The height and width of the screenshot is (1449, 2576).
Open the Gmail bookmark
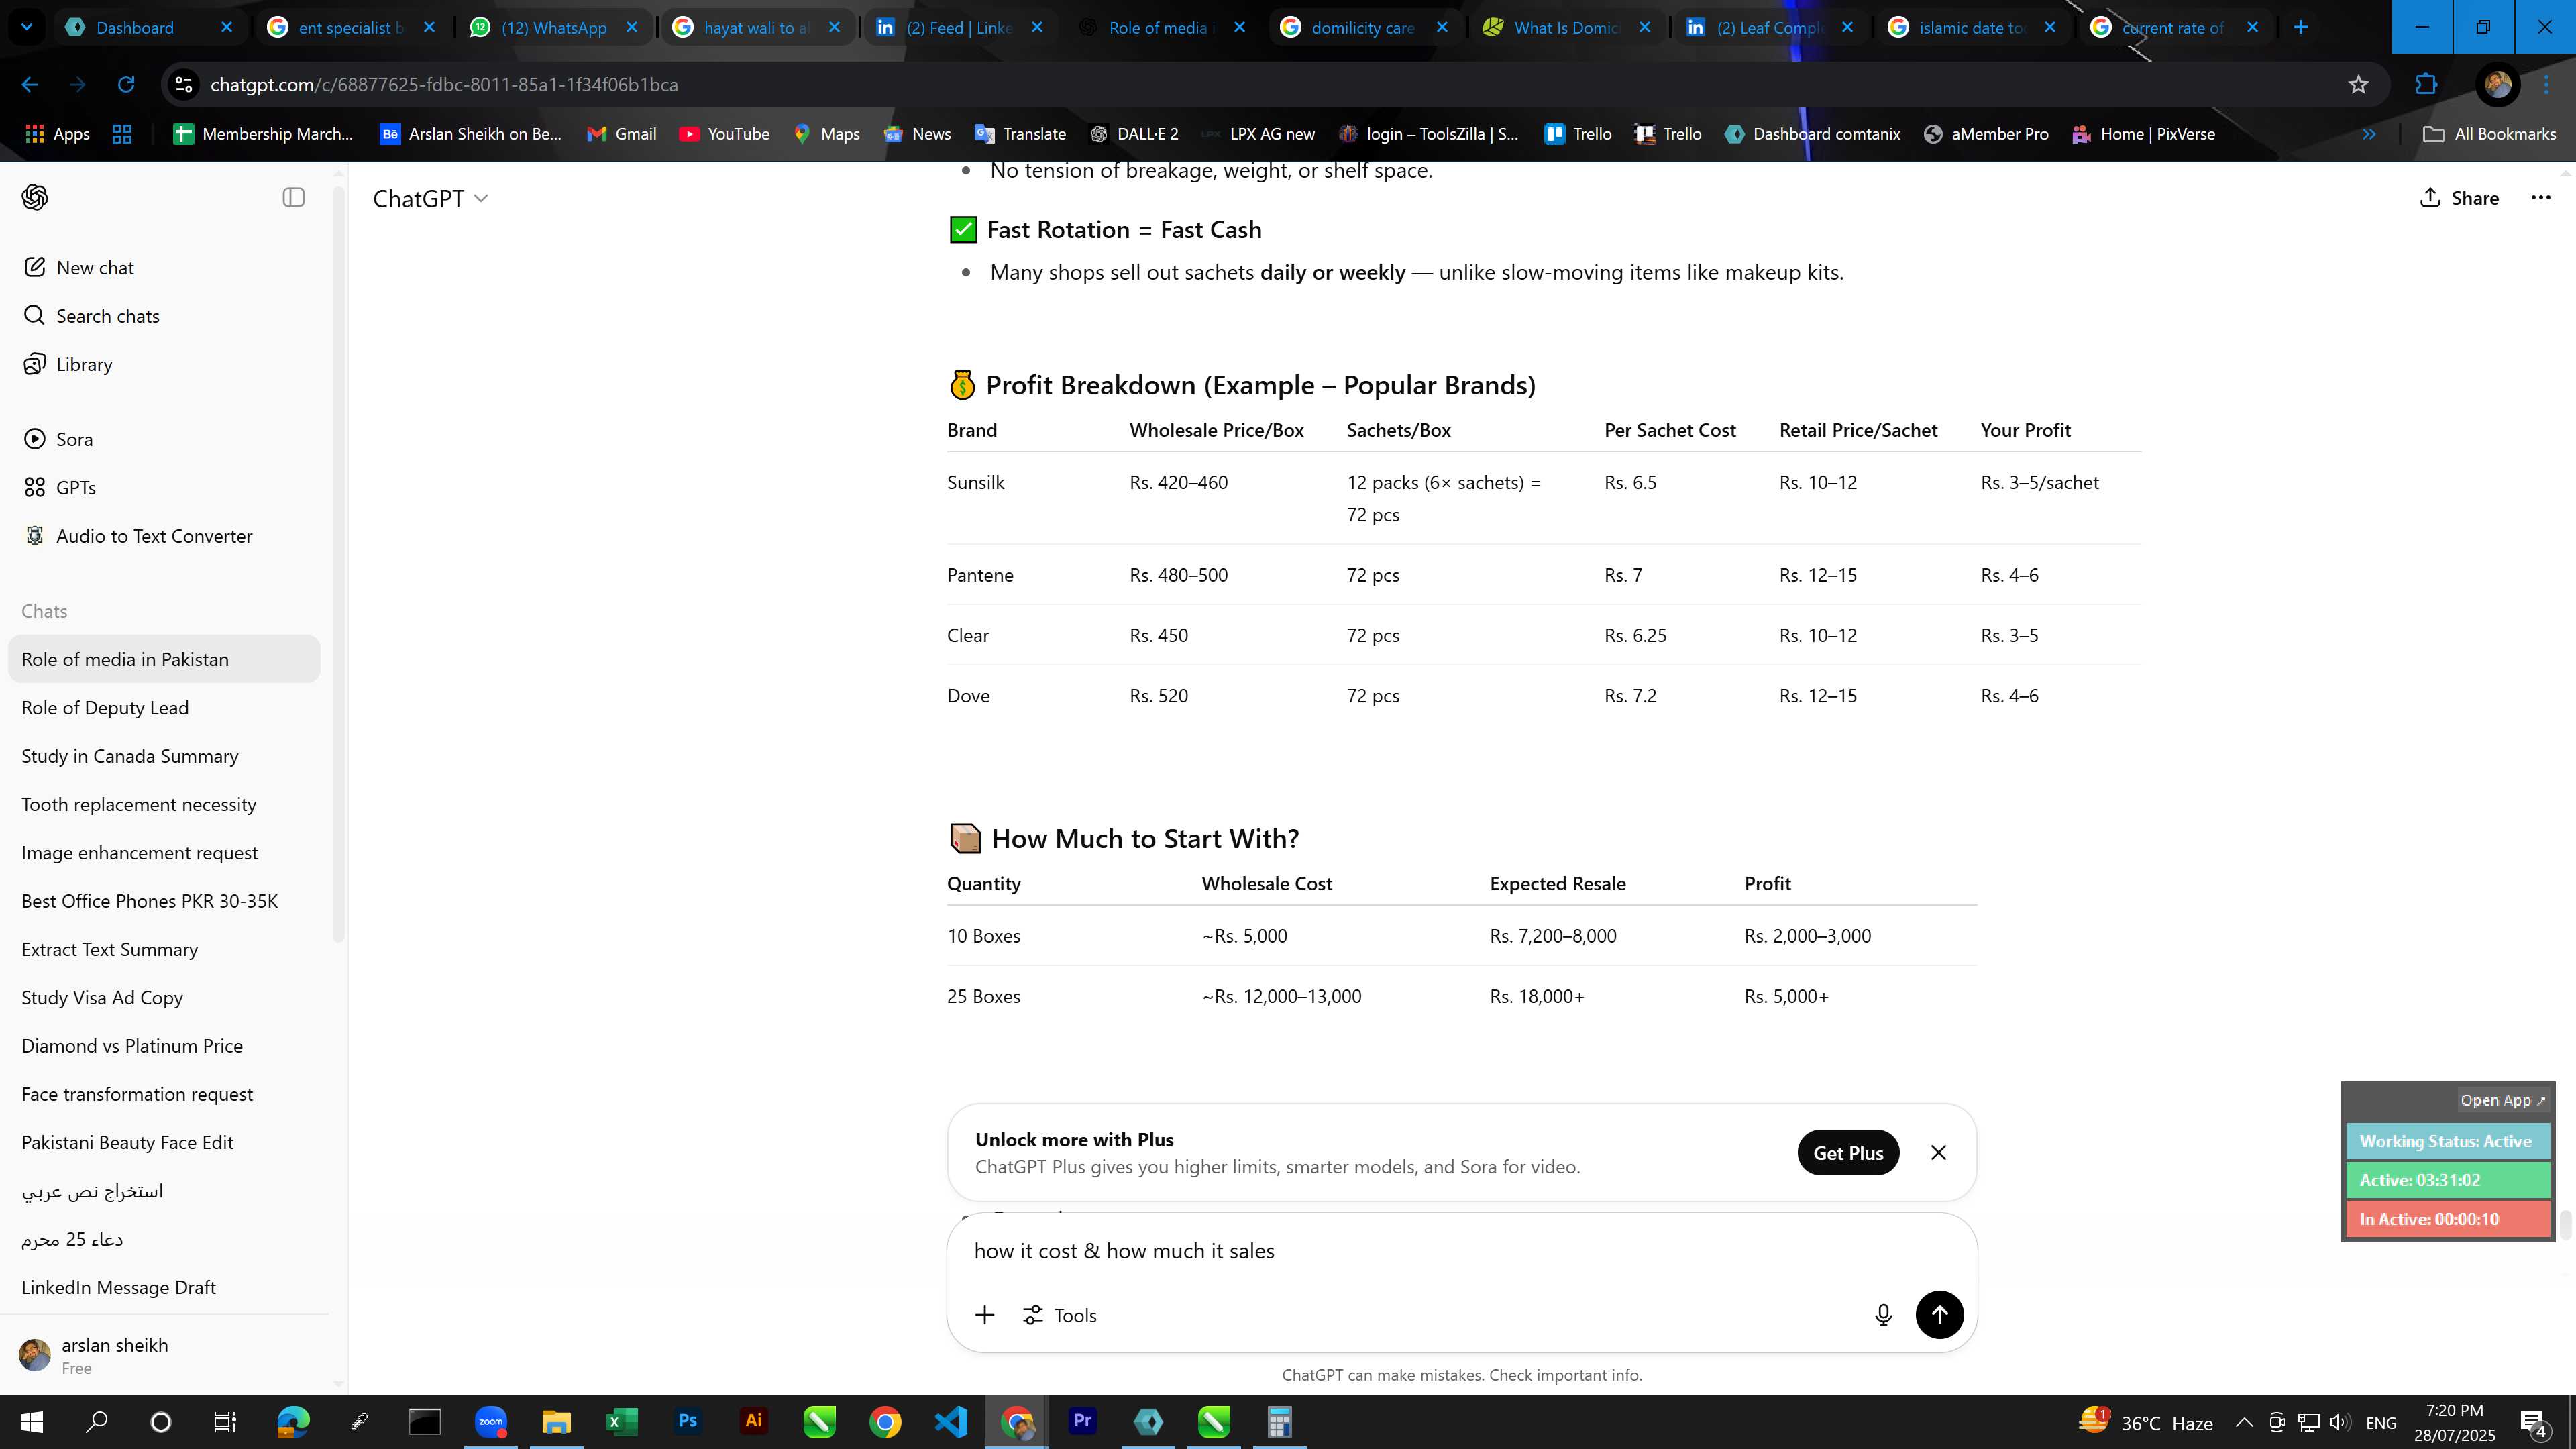(x=621, y=133)
